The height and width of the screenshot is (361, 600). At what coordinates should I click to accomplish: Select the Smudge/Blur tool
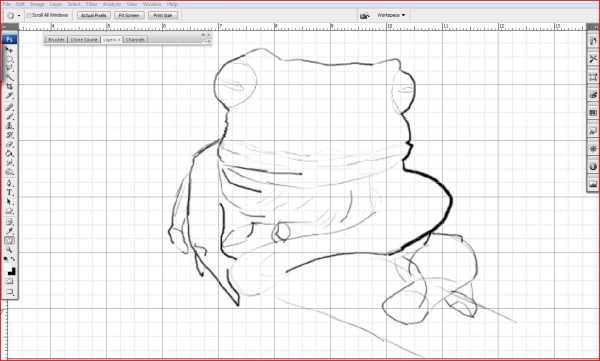click(x=9, y=163)
